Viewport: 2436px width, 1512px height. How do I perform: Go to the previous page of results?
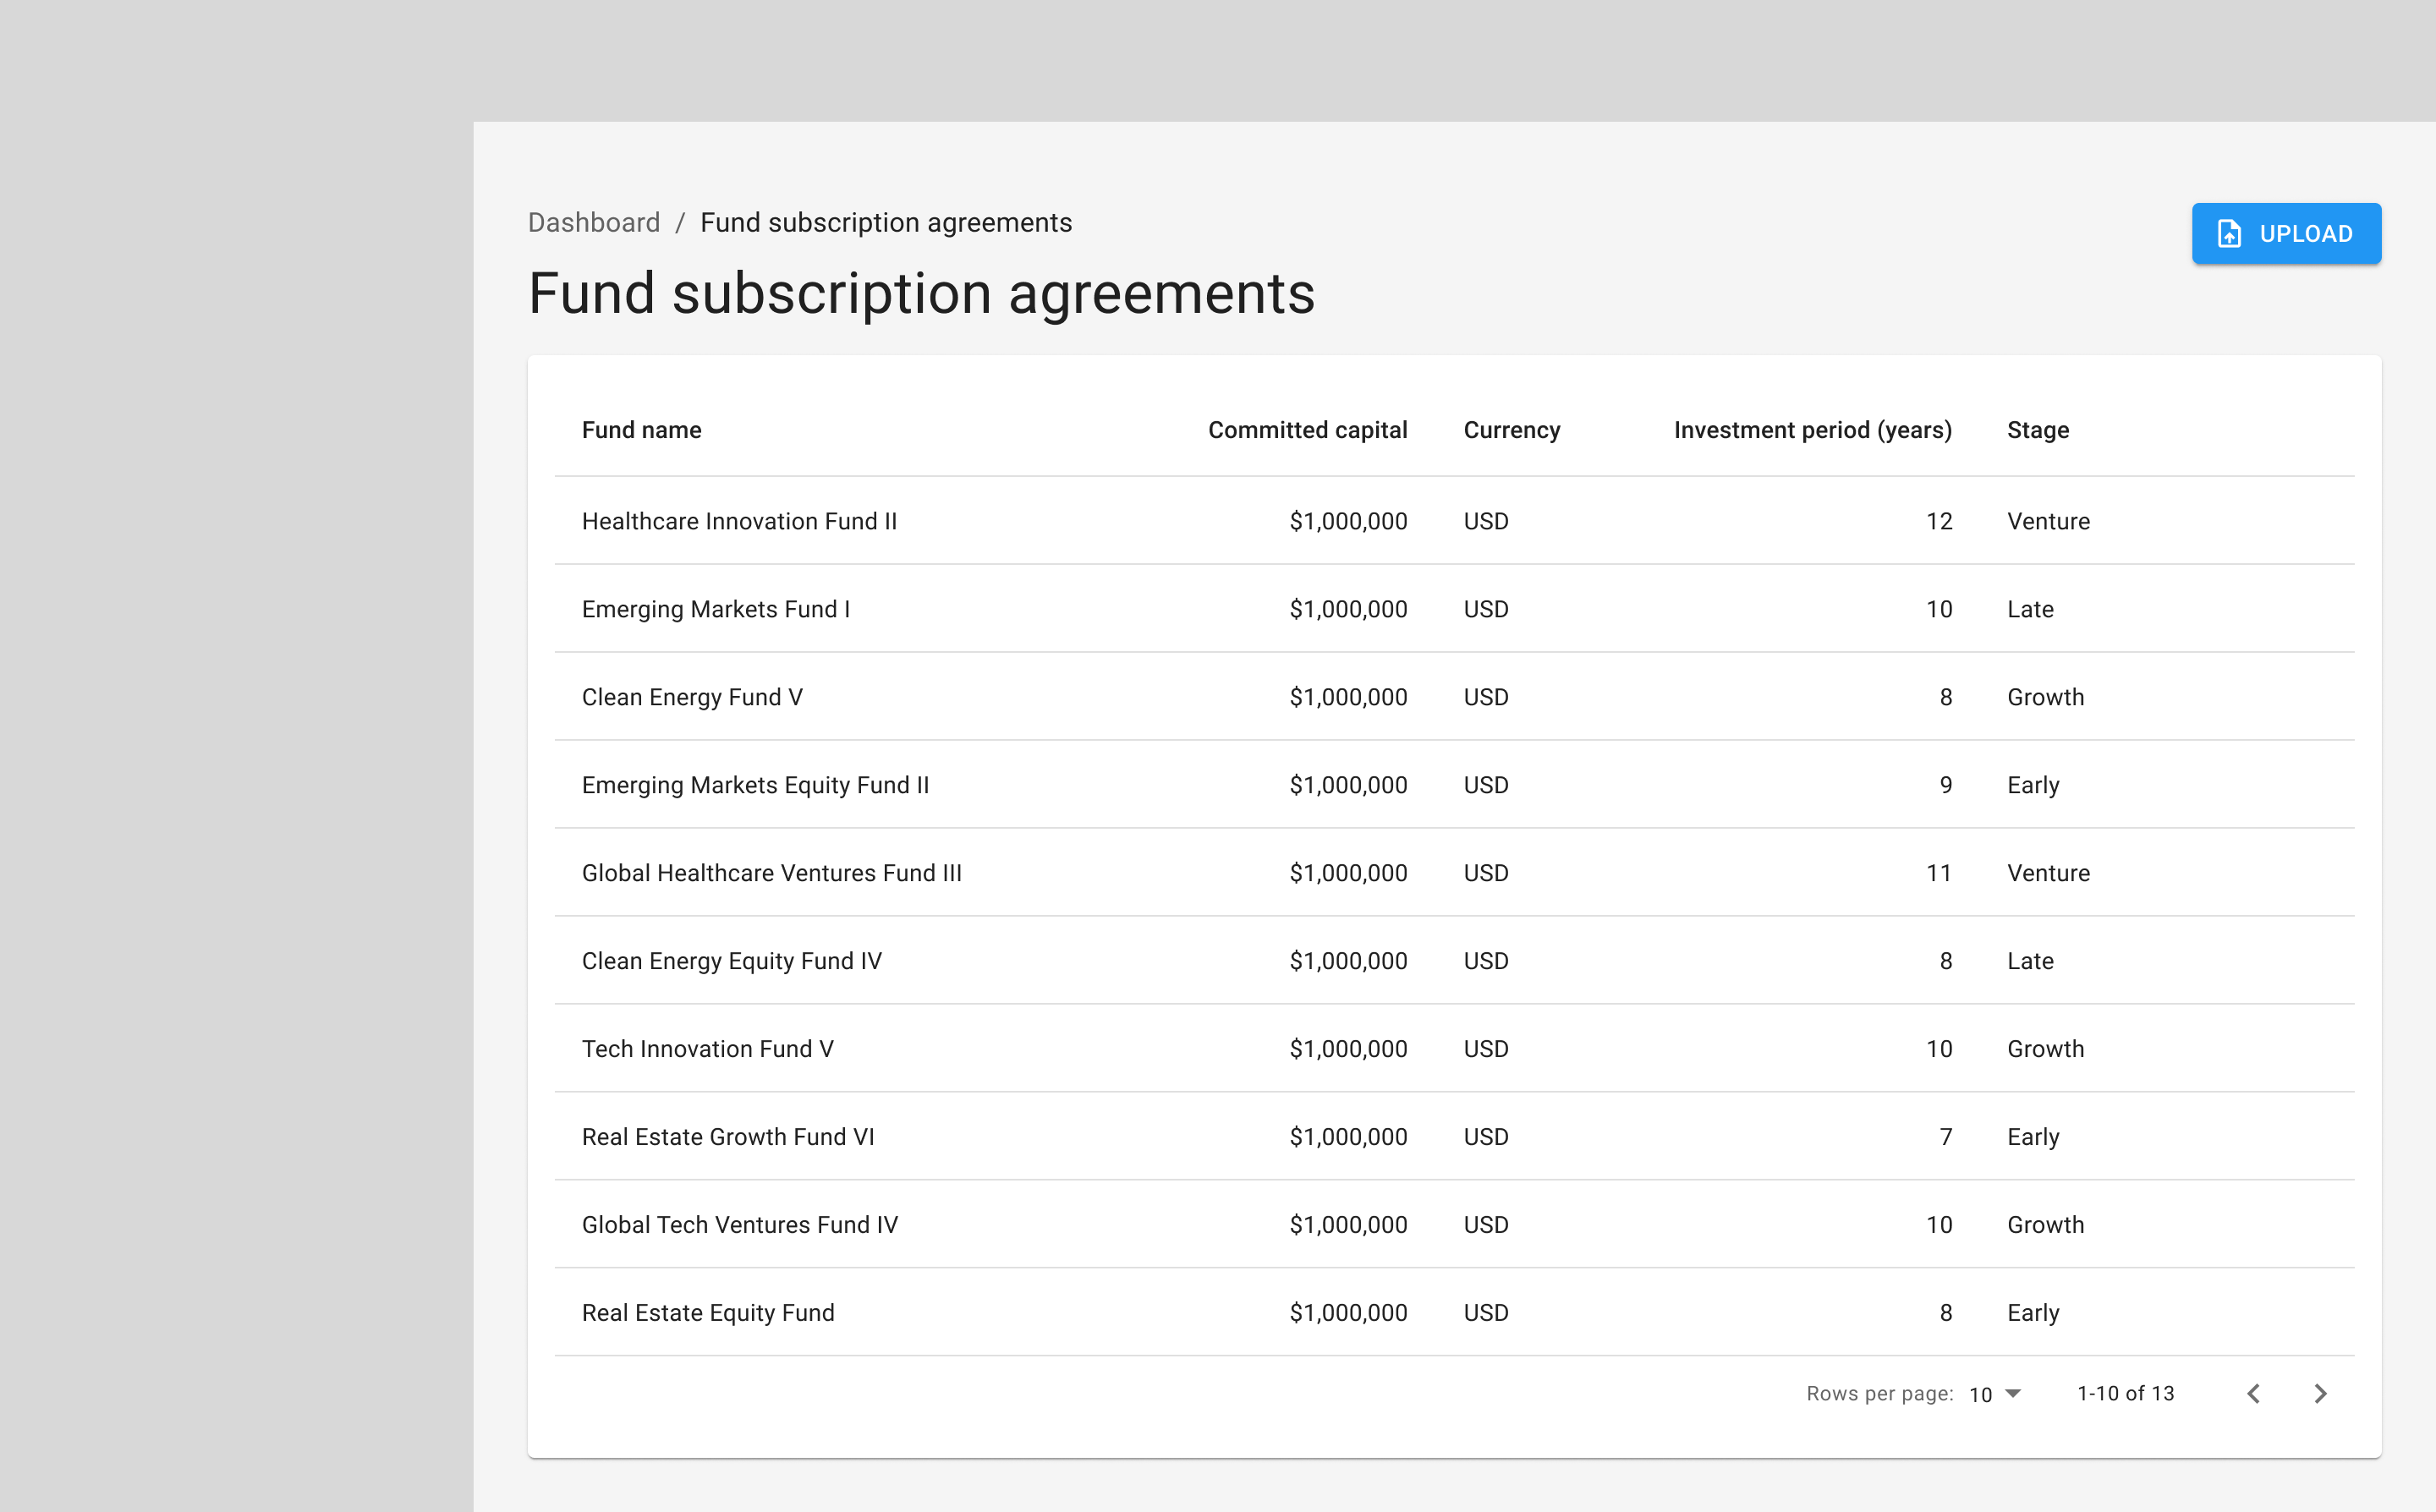click(x=2253, y=1394)
